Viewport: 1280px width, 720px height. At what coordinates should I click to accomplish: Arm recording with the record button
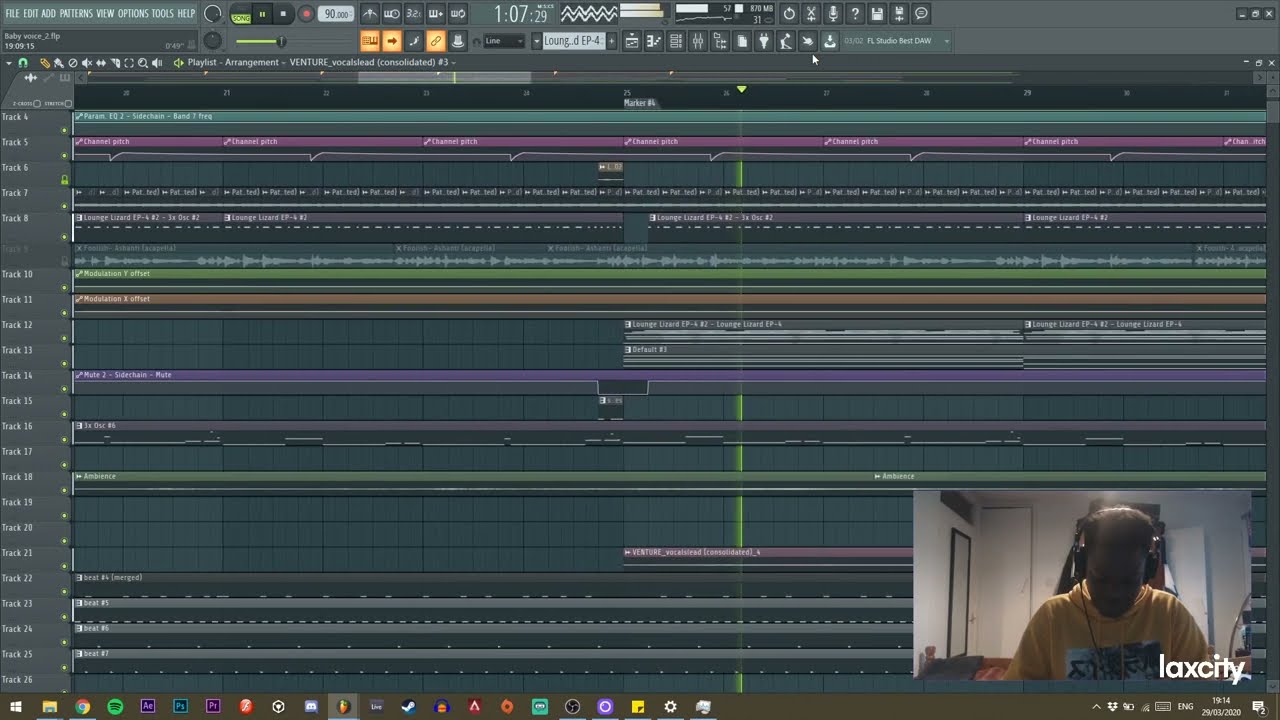306,14
